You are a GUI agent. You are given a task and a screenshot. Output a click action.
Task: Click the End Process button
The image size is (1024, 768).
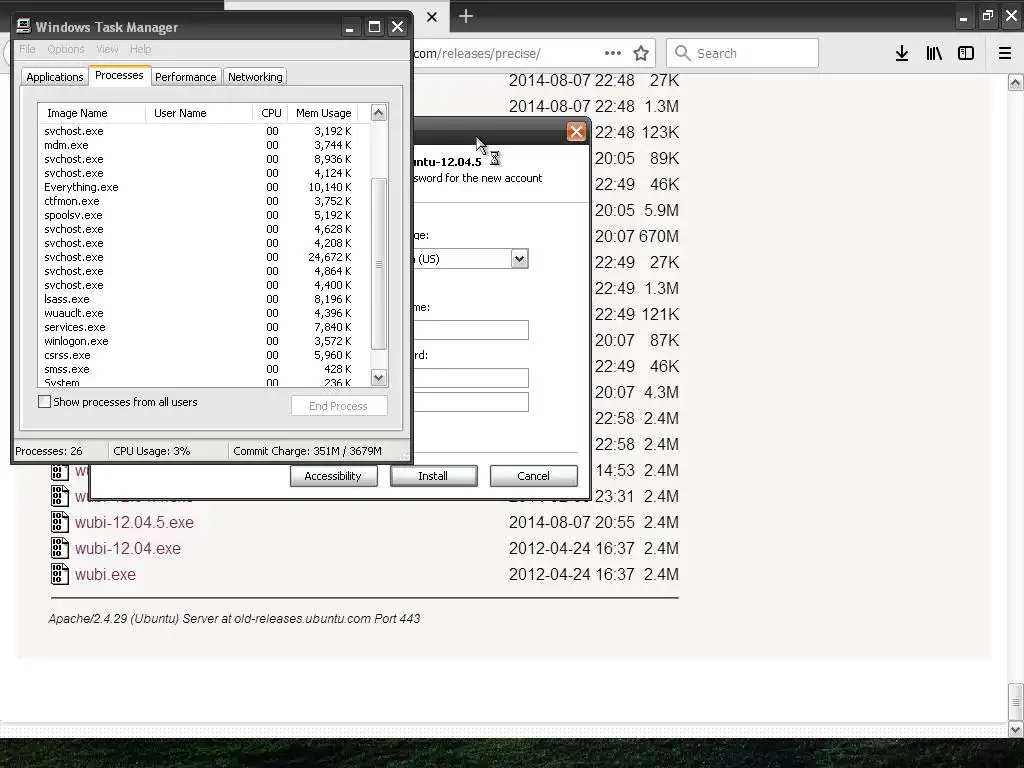339,406
